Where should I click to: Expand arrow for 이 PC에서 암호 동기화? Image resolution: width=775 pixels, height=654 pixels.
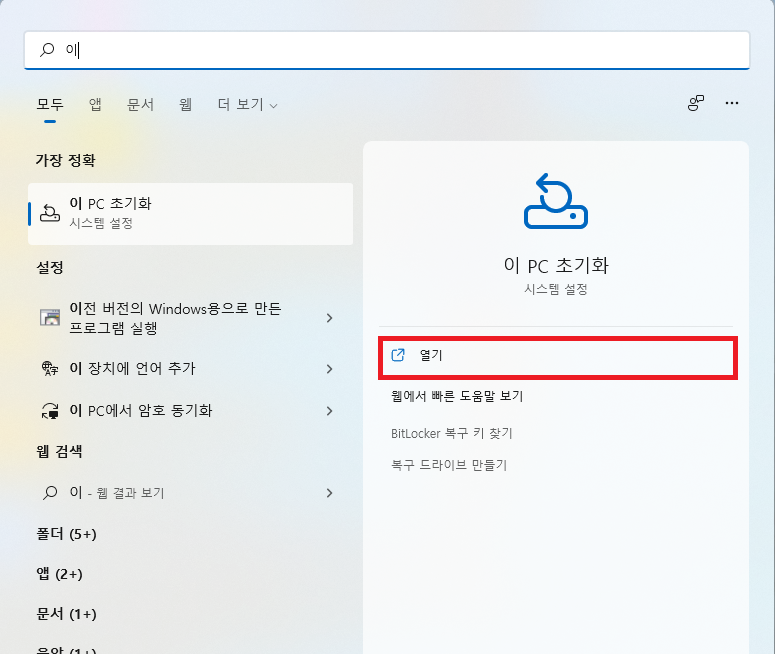tap(330, 411)
